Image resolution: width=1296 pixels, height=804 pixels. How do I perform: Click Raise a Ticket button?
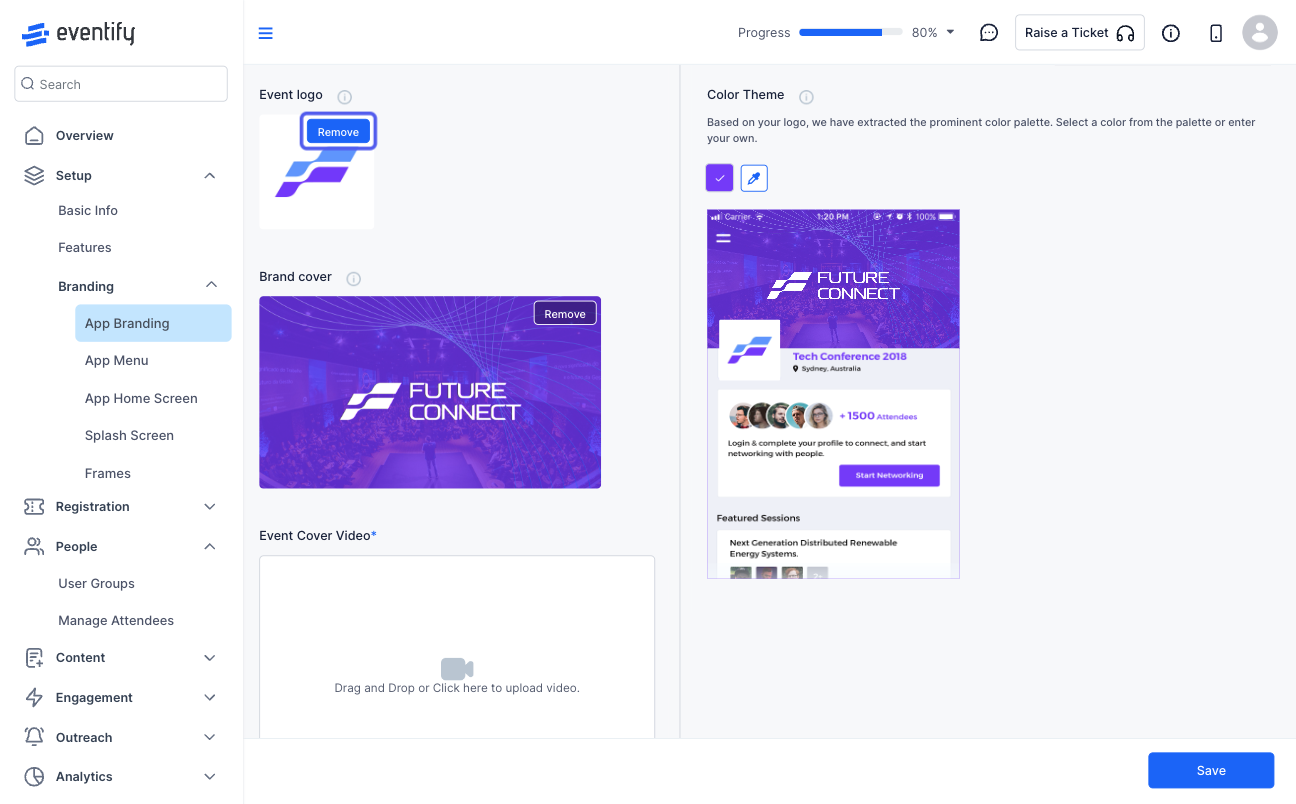1080,33
